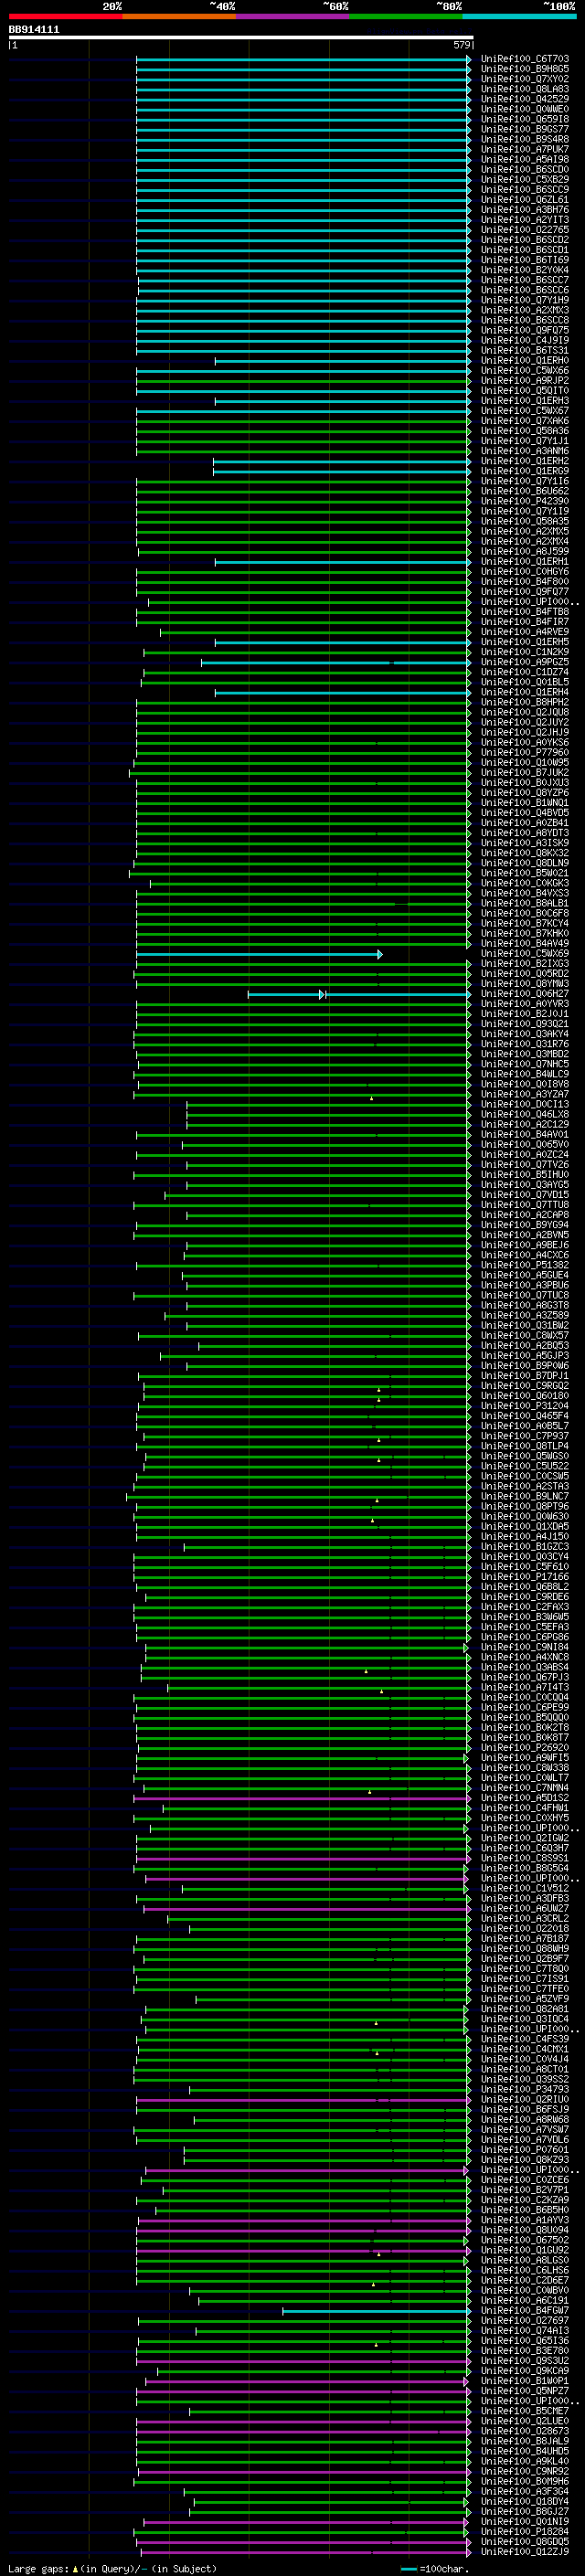The height and width of the screenshot is (2576, 585).
Task: Select the UniRef100_Q93Q21 label
Action: coord(525,1024)
